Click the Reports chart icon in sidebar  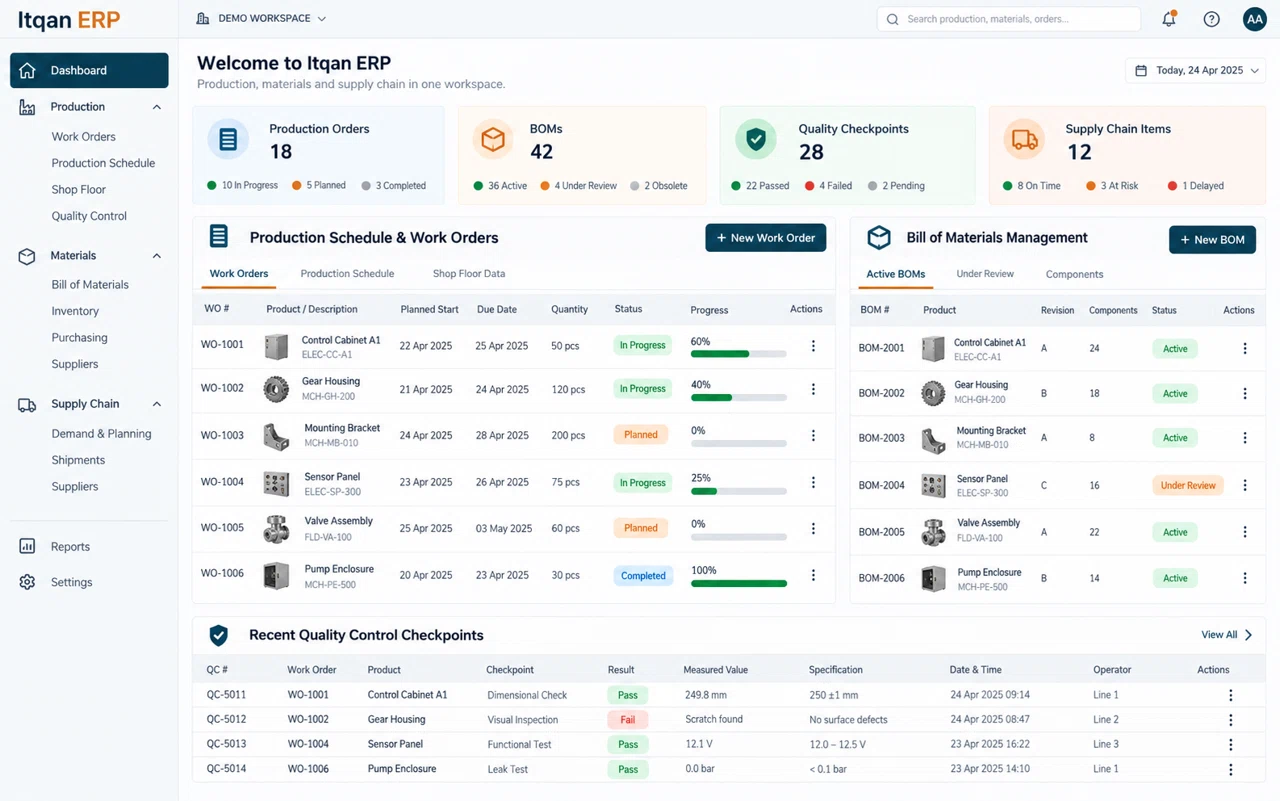27,546
